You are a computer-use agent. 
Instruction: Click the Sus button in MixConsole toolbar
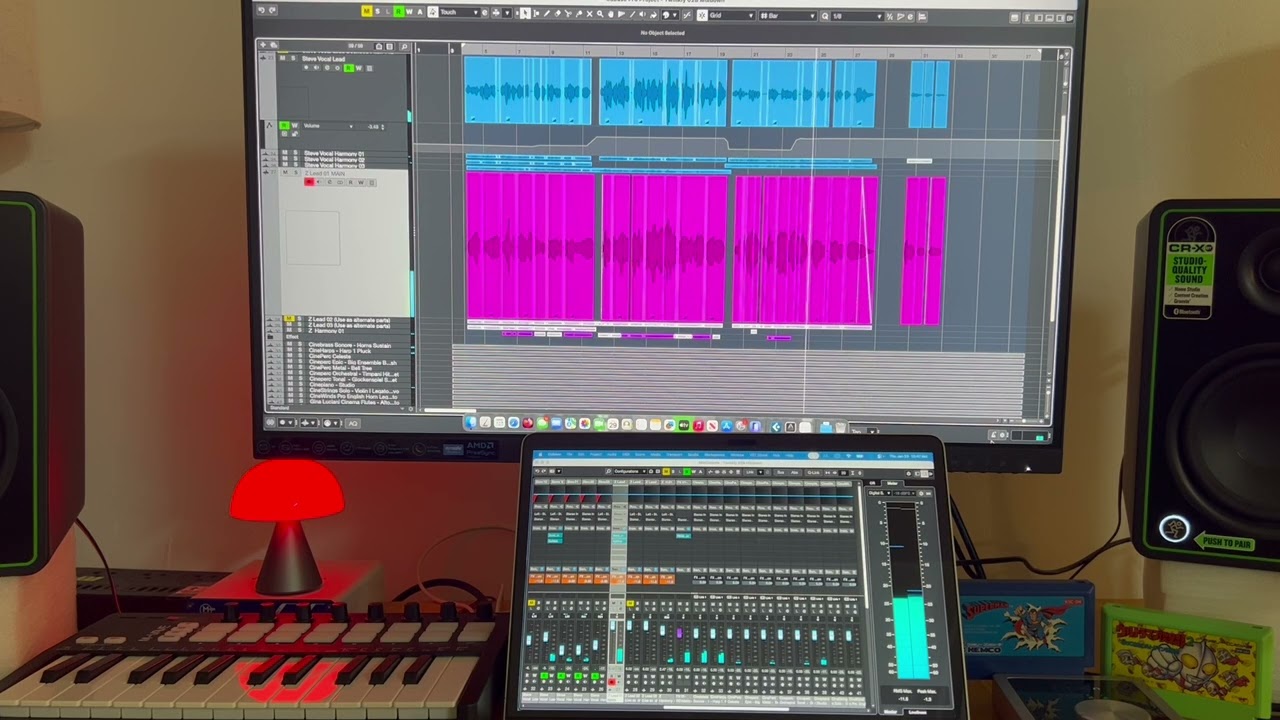click(780, 472)
